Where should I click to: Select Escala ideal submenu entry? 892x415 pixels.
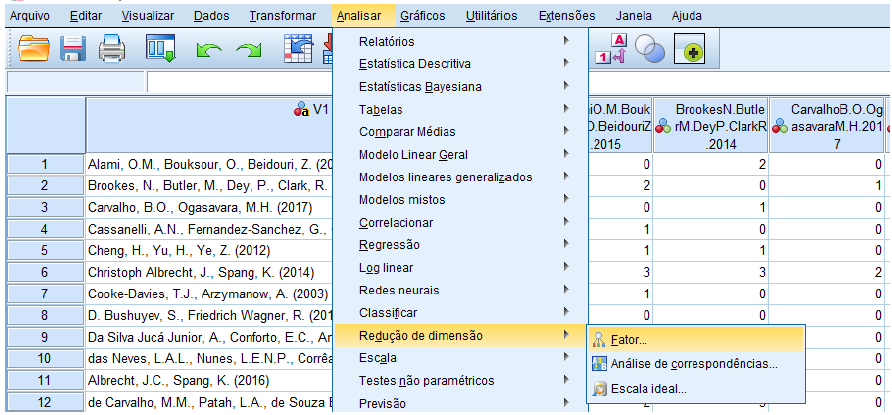click(652, 388)
